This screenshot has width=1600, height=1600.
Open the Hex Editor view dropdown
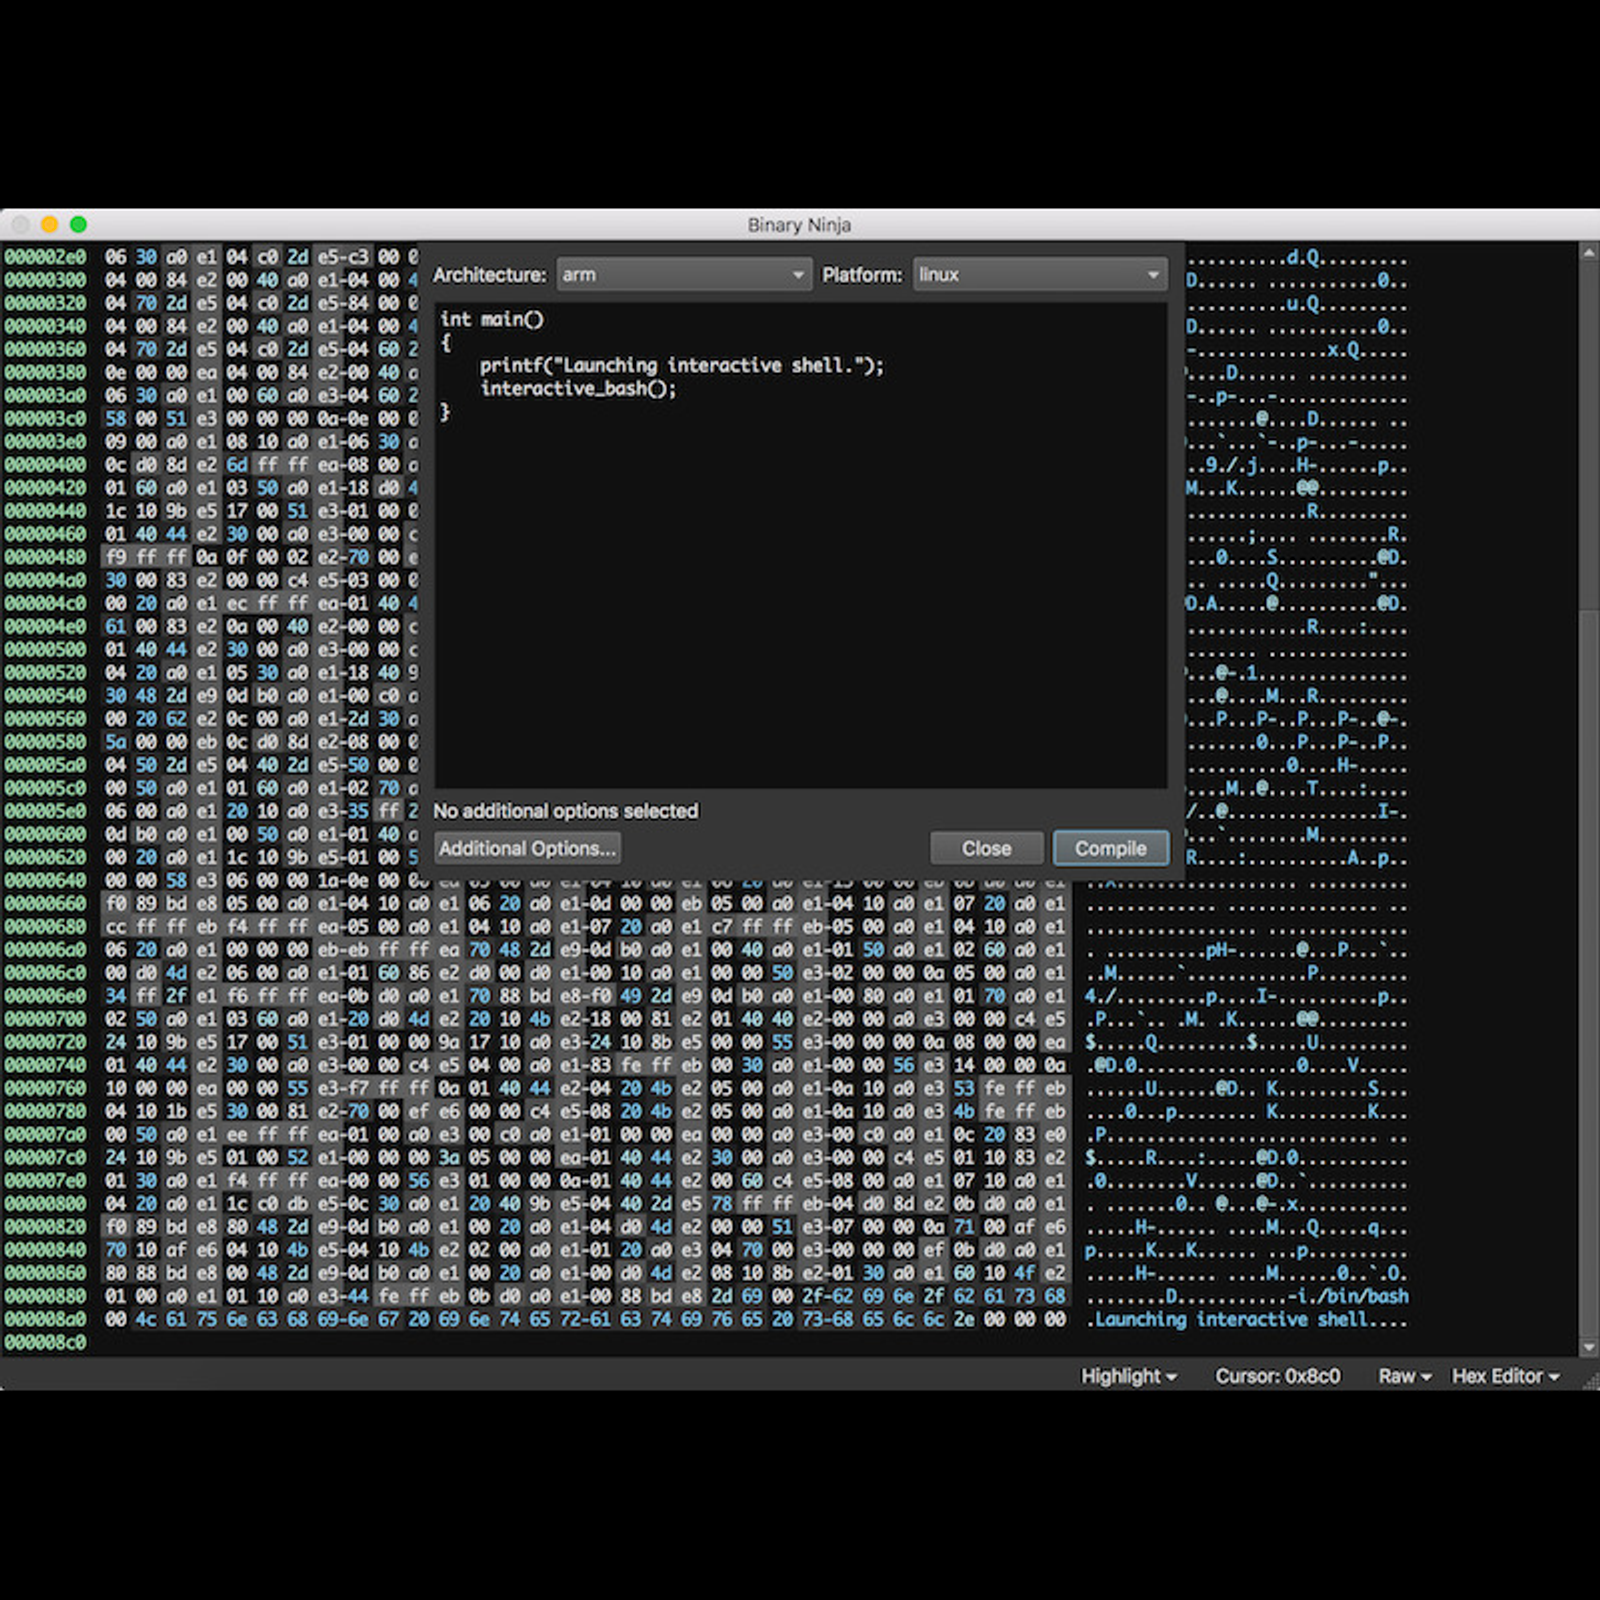pos(1505,1376)
